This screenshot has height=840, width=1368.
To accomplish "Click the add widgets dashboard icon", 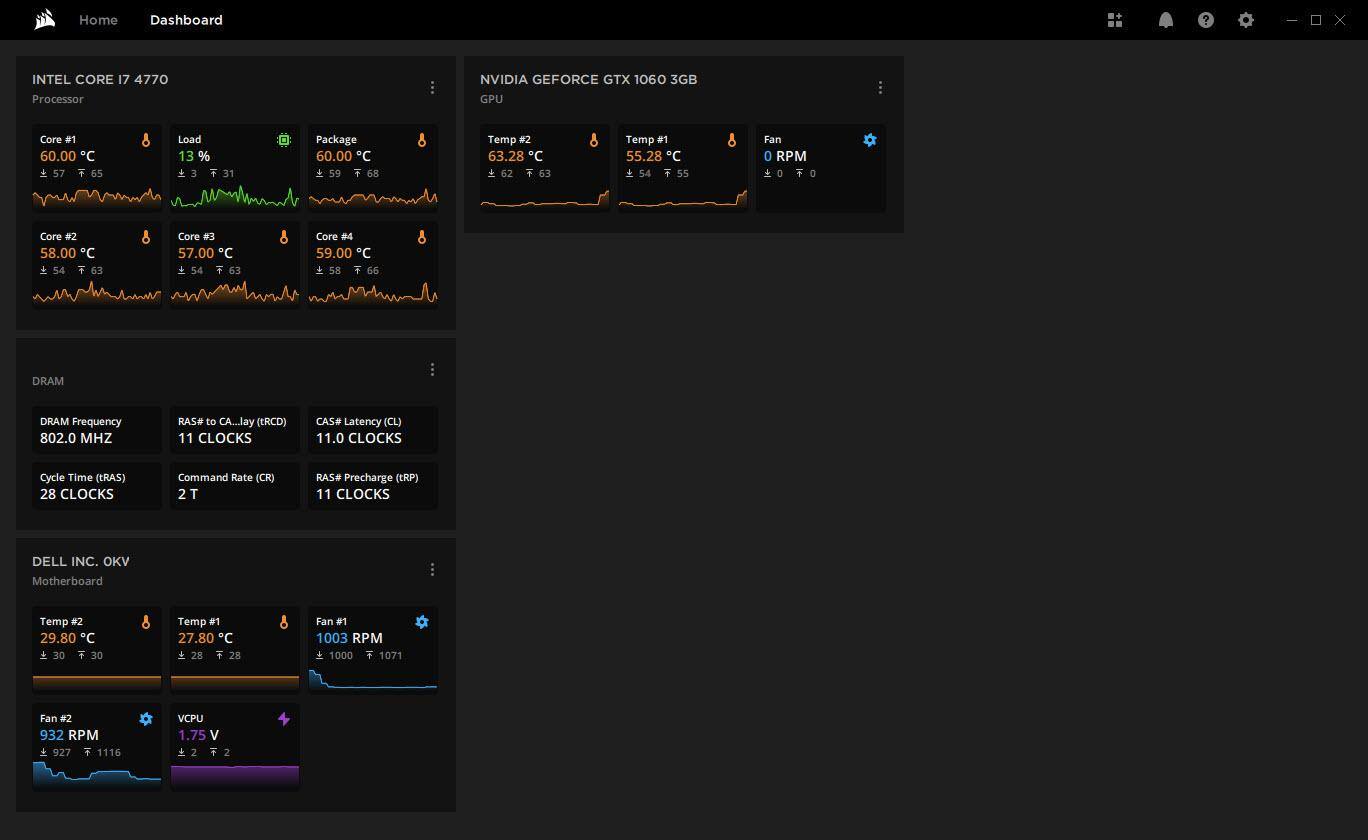I will (x=1115, y=20).
